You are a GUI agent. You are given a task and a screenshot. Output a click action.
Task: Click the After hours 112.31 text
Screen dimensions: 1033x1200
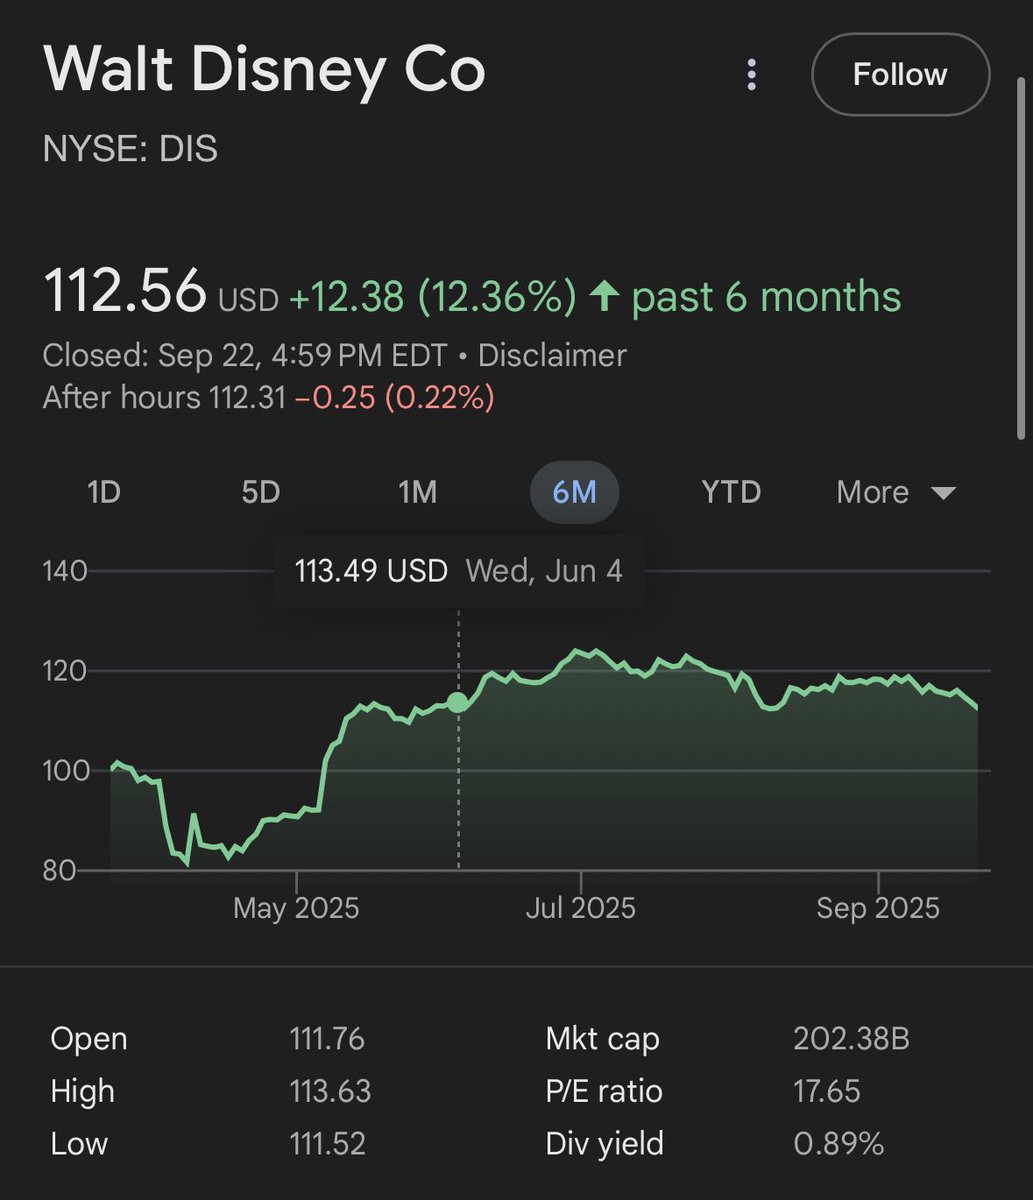165,398
